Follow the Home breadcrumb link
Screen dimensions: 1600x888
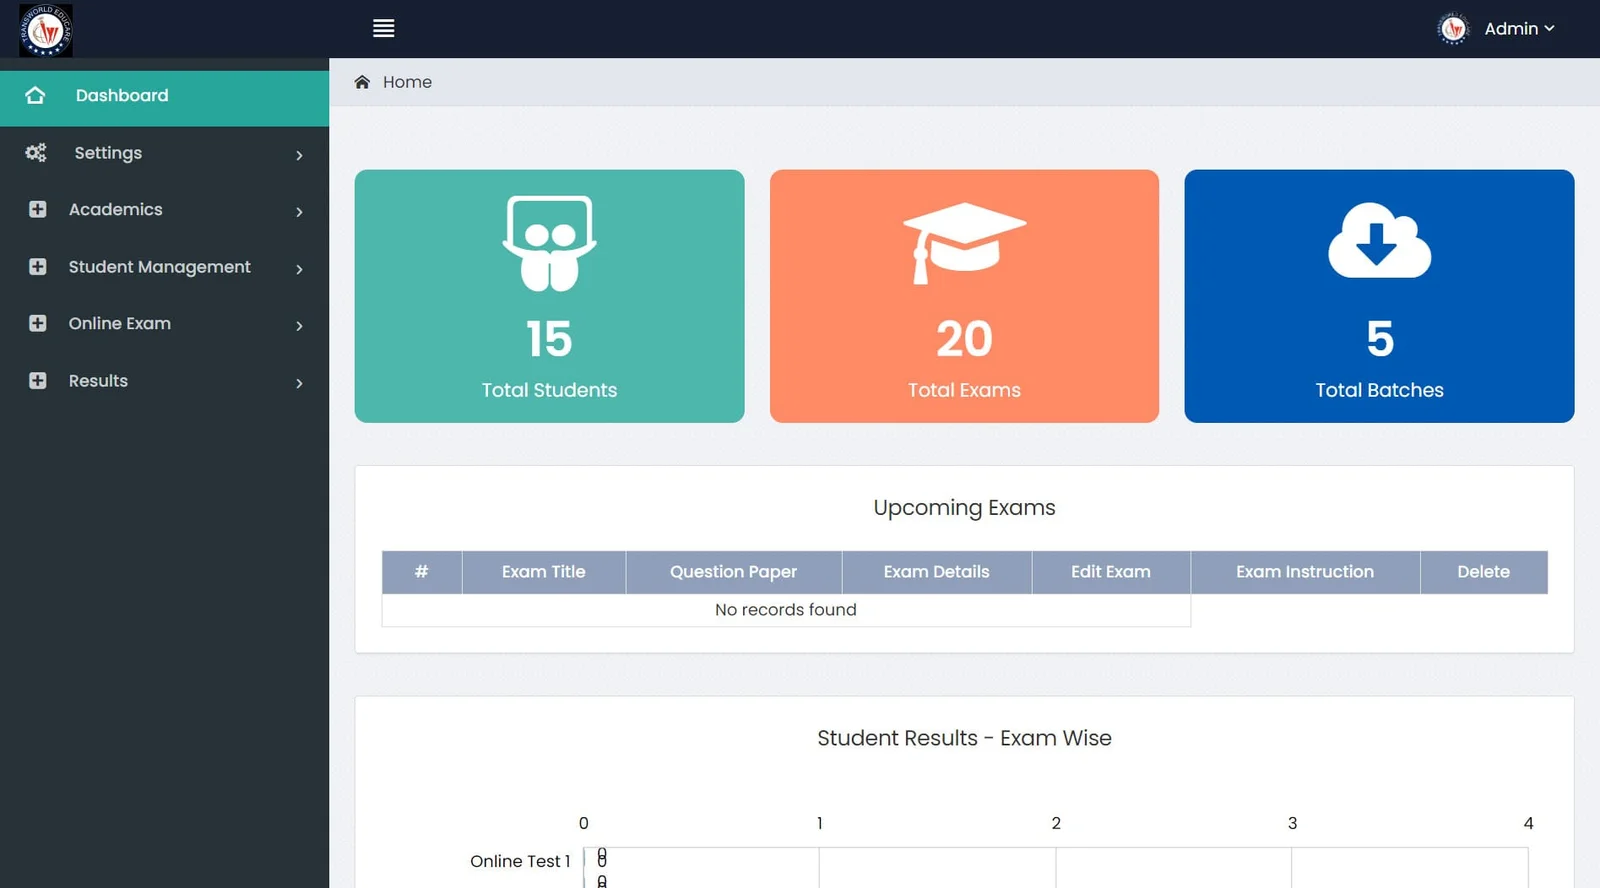(x=407, y=82)
